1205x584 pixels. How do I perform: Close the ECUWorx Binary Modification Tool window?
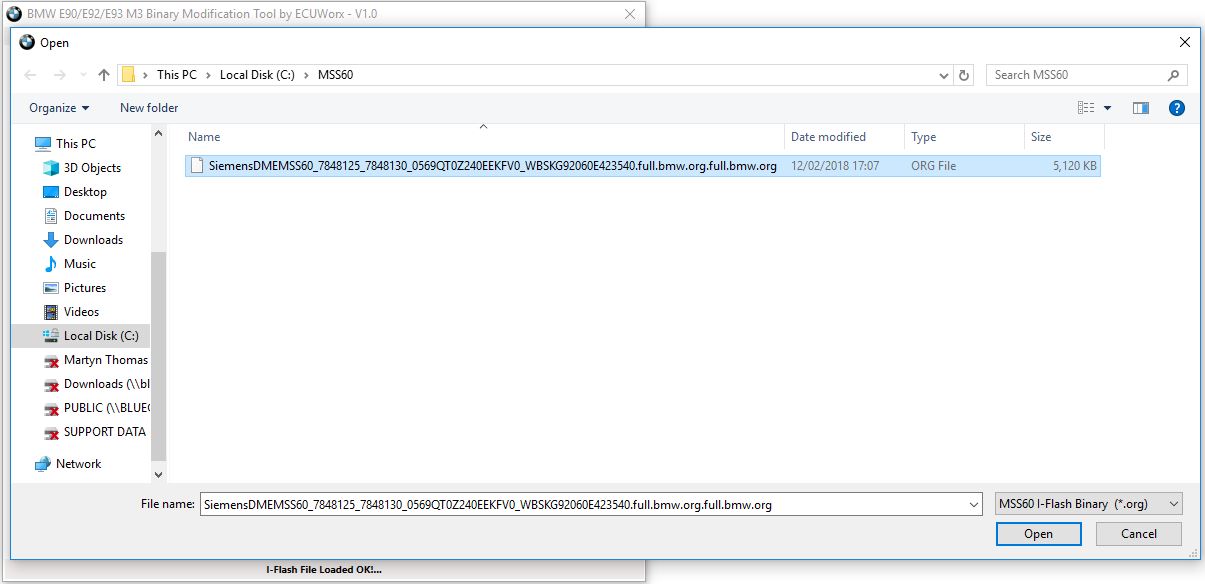pos(630,14)
